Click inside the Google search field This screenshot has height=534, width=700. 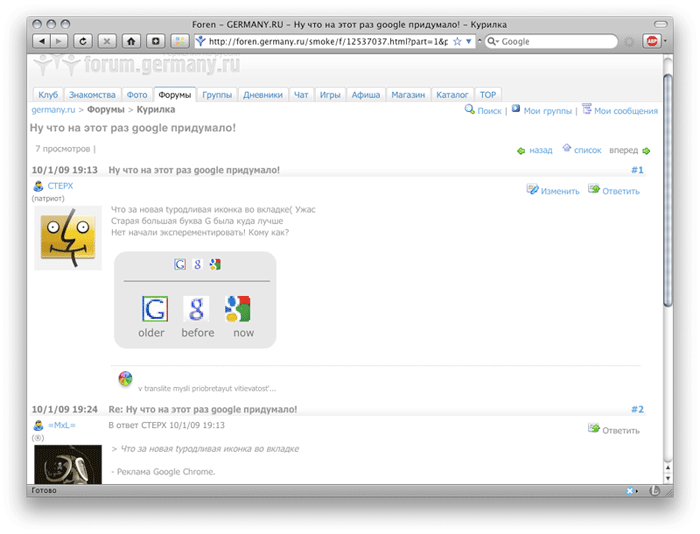click(x=555, y=42)
